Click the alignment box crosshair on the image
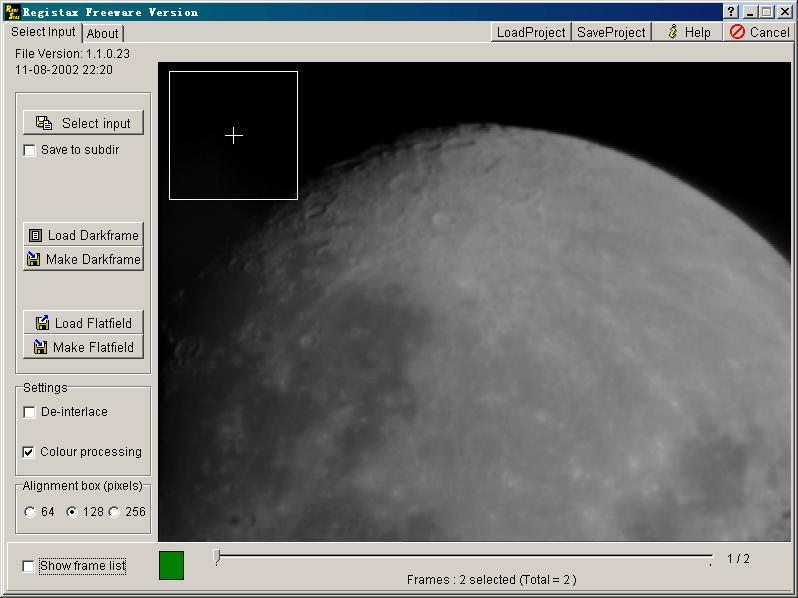Screen dimensions: 798x598 point(234,135)
